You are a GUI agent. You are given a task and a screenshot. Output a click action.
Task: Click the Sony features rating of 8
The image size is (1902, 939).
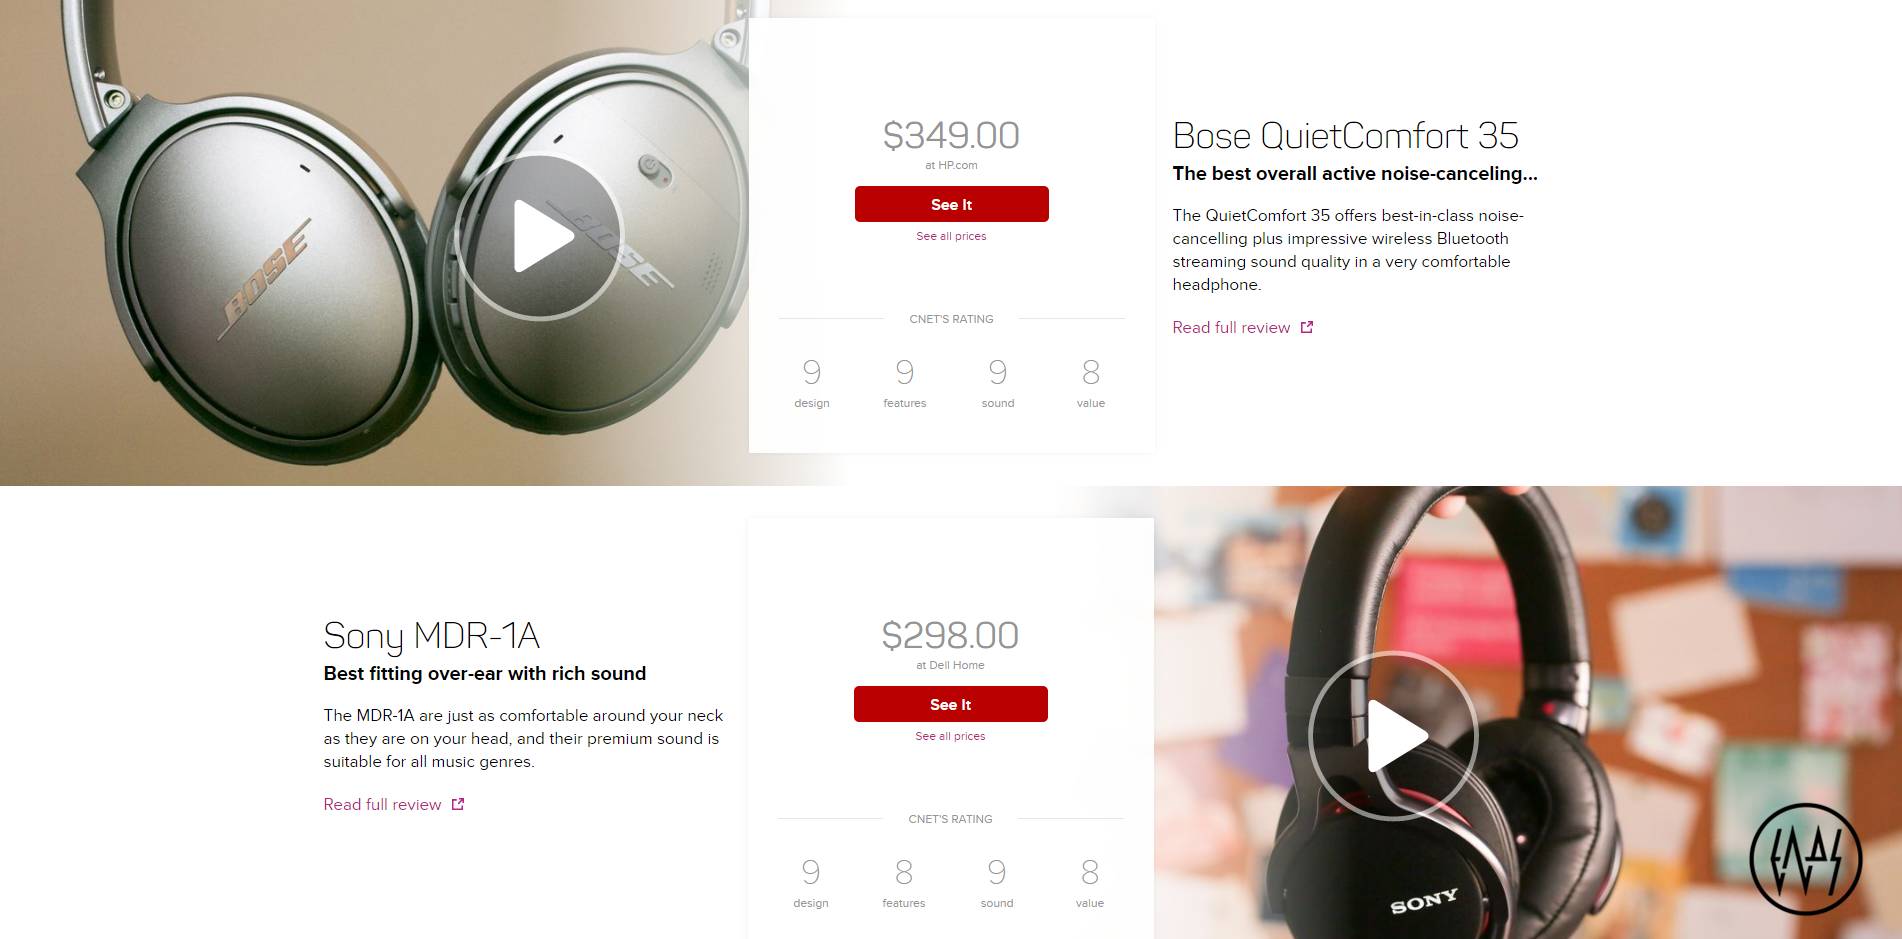click(x=904, y=872)
